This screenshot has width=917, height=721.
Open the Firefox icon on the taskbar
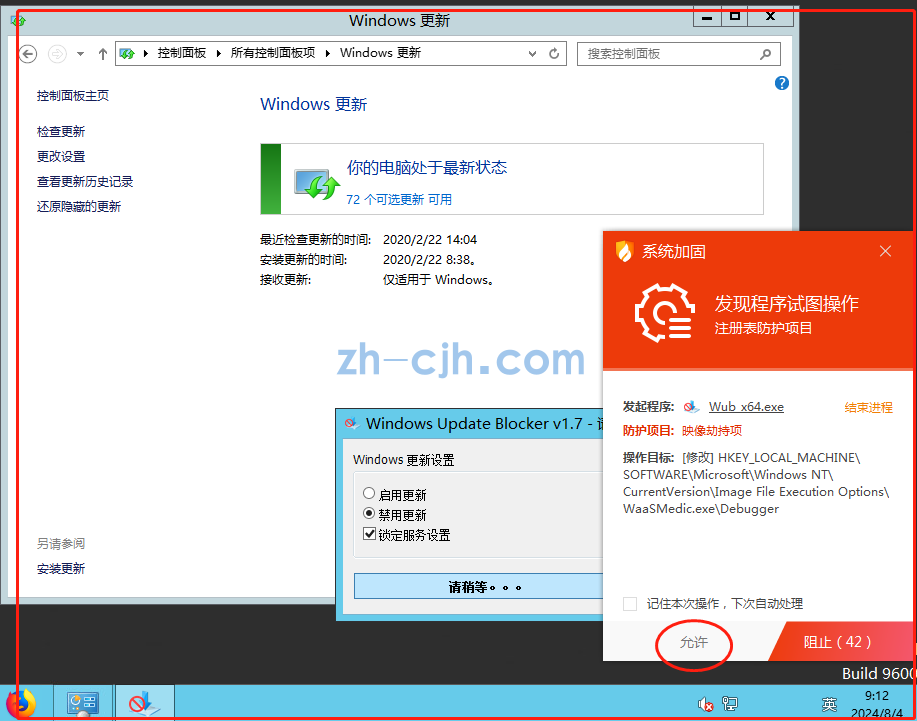click(x=21, y=703)
